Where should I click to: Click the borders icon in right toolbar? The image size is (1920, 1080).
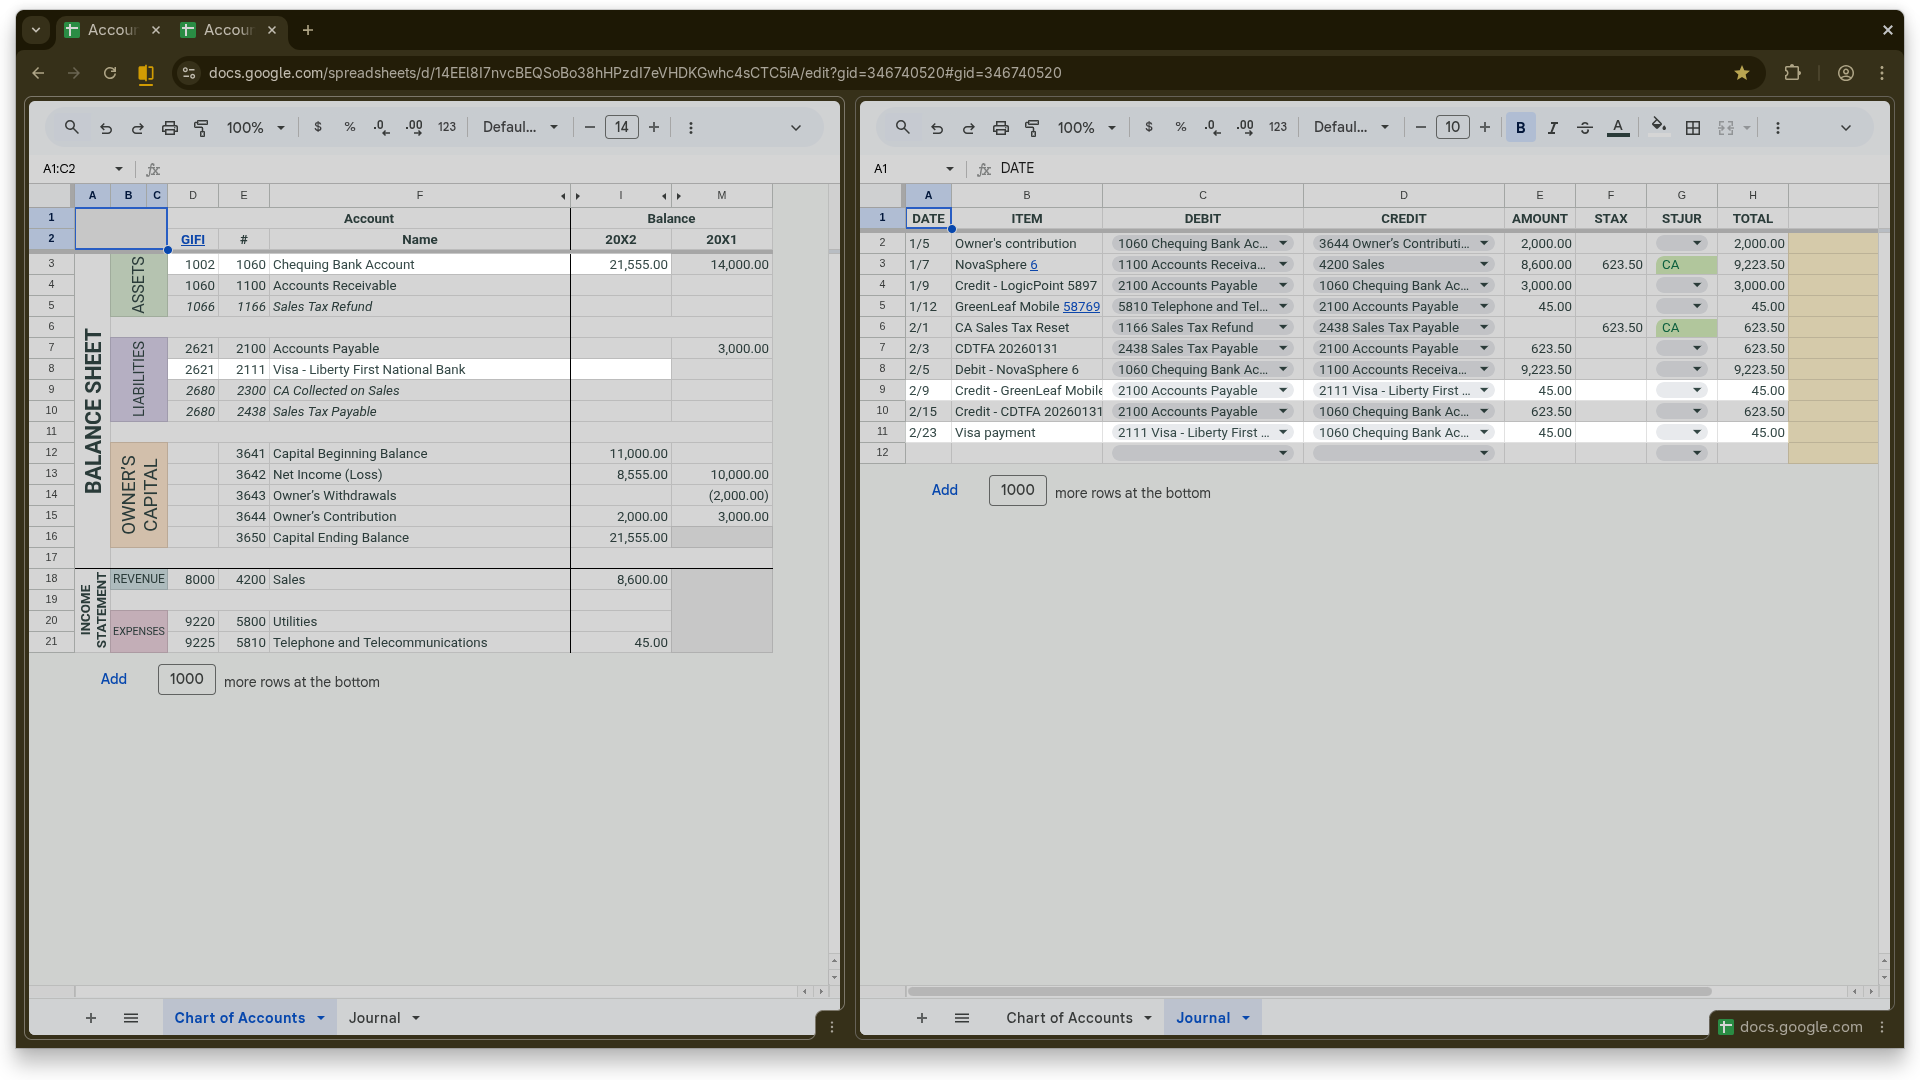point(1692,128)
